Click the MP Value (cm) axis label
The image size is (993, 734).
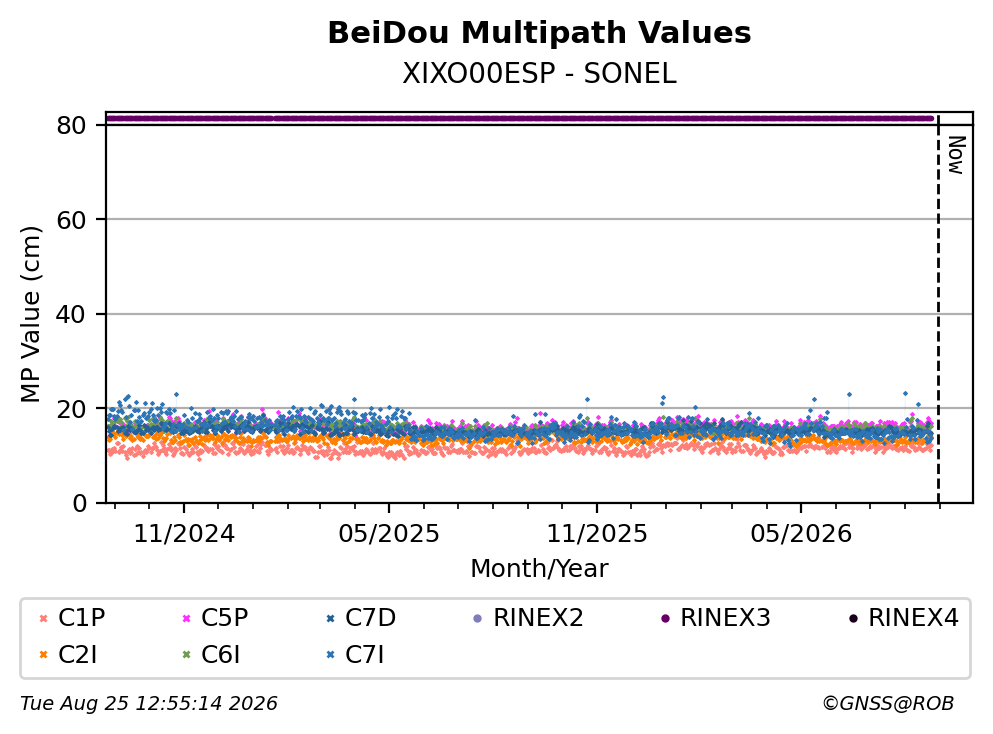pos(30,314)
